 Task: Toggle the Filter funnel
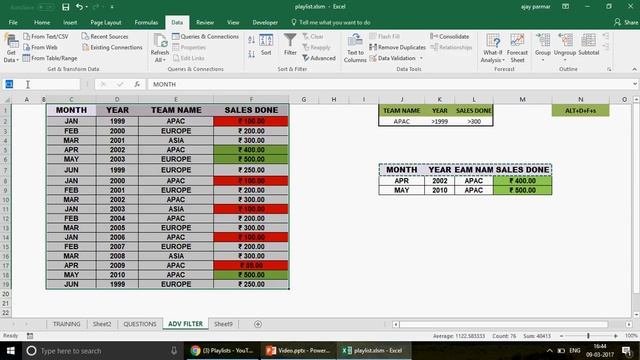click(x=290, y=45)
